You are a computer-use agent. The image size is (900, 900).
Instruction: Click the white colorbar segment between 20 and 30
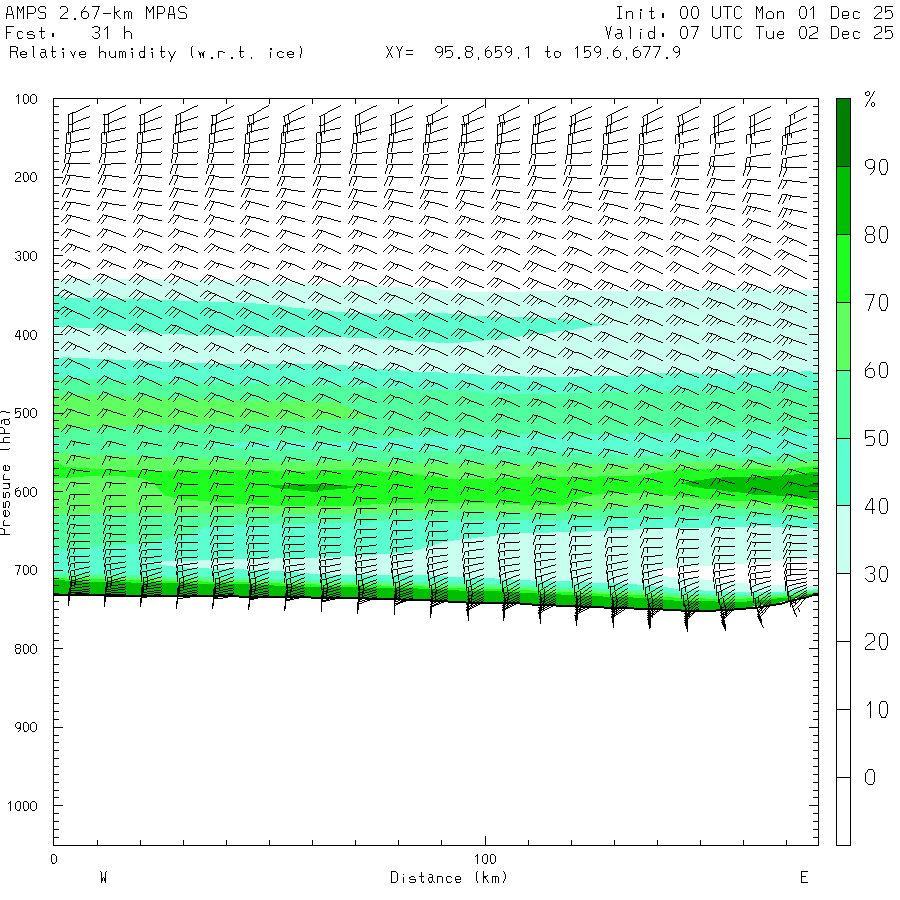[843, 607]
